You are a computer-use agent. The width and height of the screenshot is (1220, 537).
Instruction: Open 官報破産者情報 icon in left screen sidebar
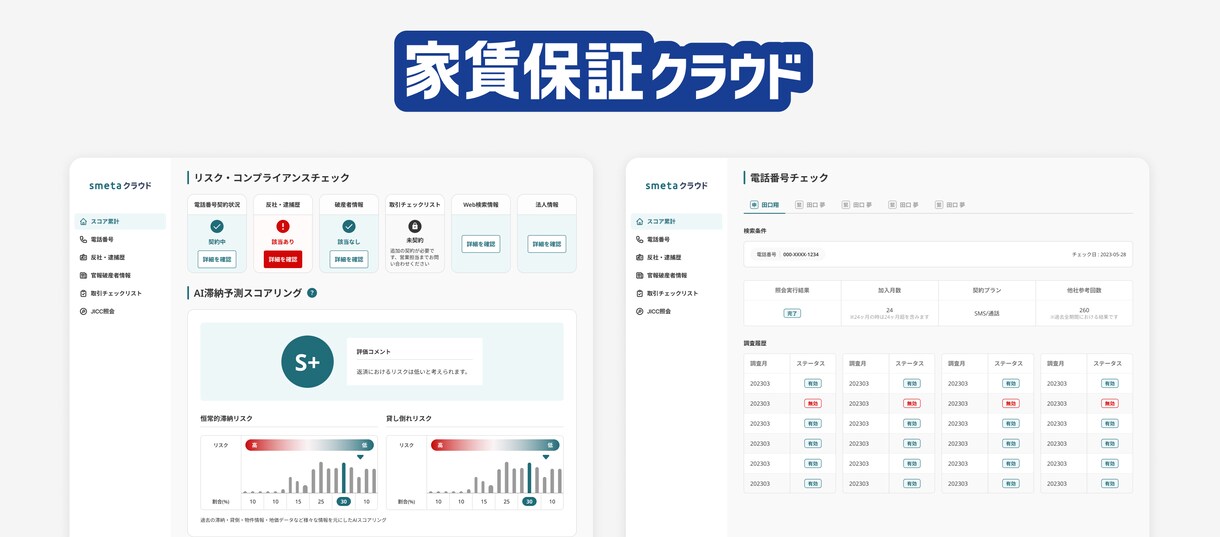click(83, 276)
